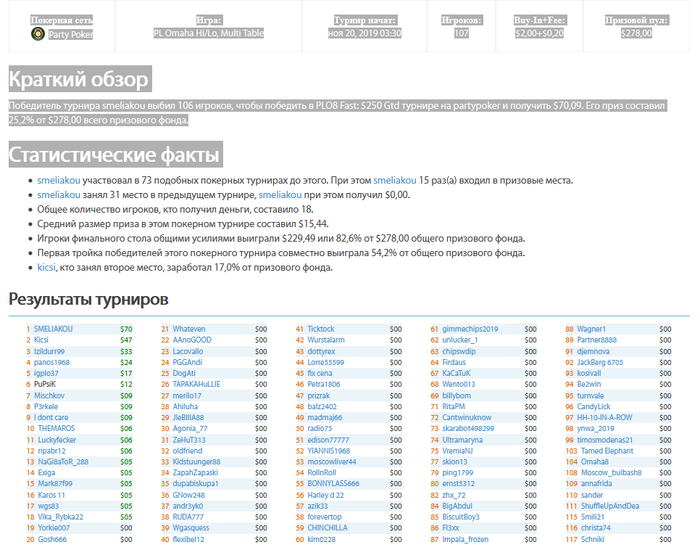Open Cantwinuknow player link
Viewport: 700px width, 550px height.
(x=467, y=417)
